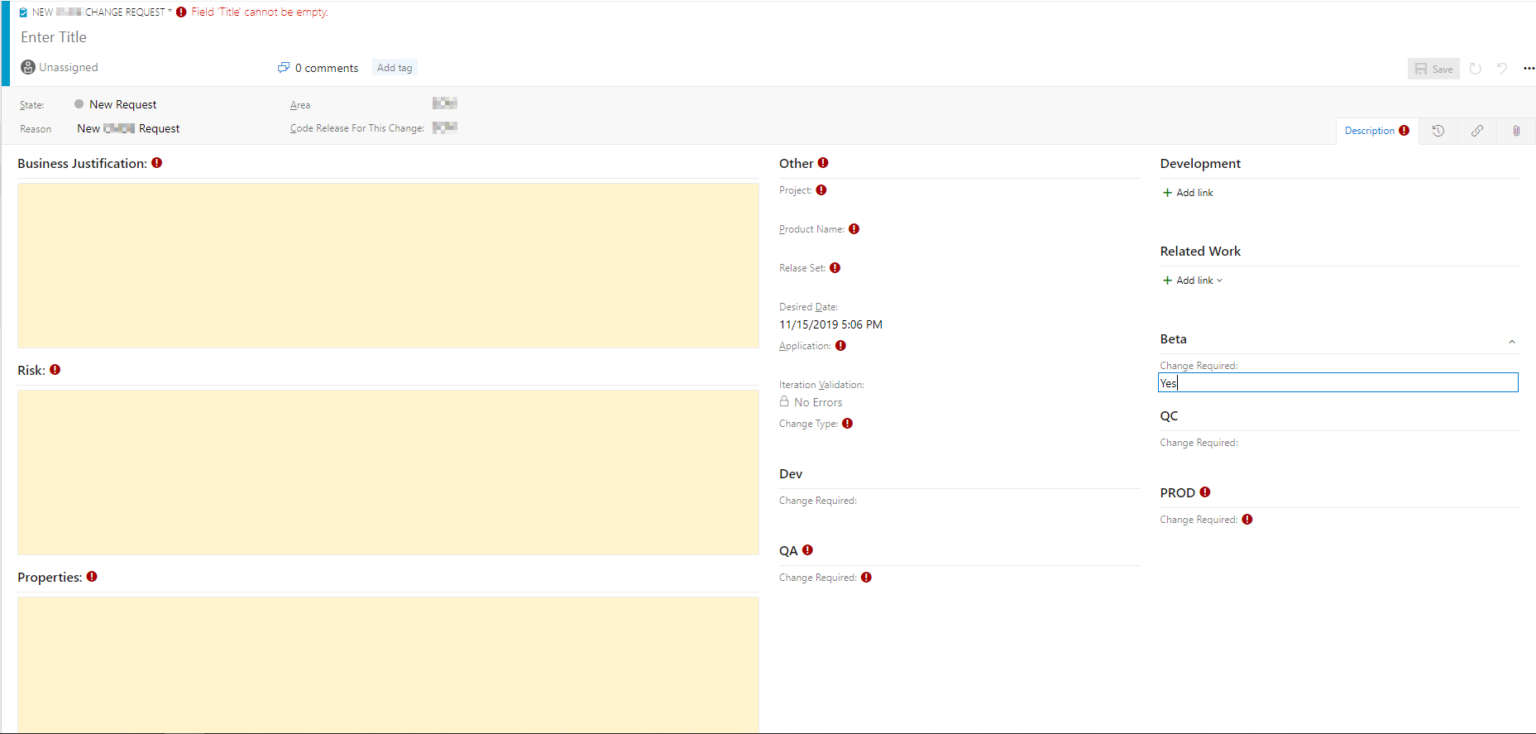This screenshot has width=1536, height=734.
Task: Click the Unassigned person avatar icon
Action: [27, 66]
